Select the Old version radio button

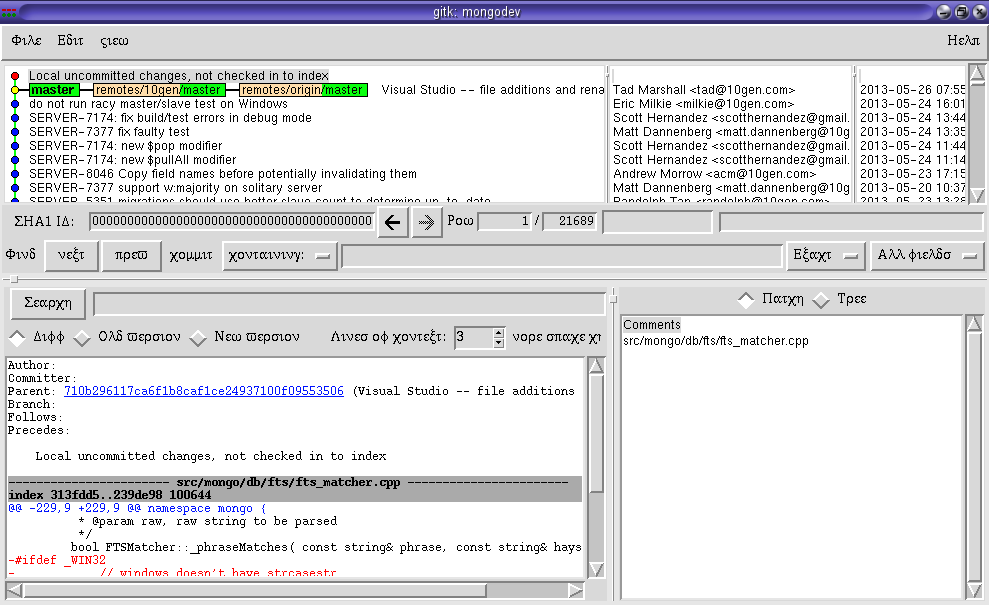tap(82, 337)
